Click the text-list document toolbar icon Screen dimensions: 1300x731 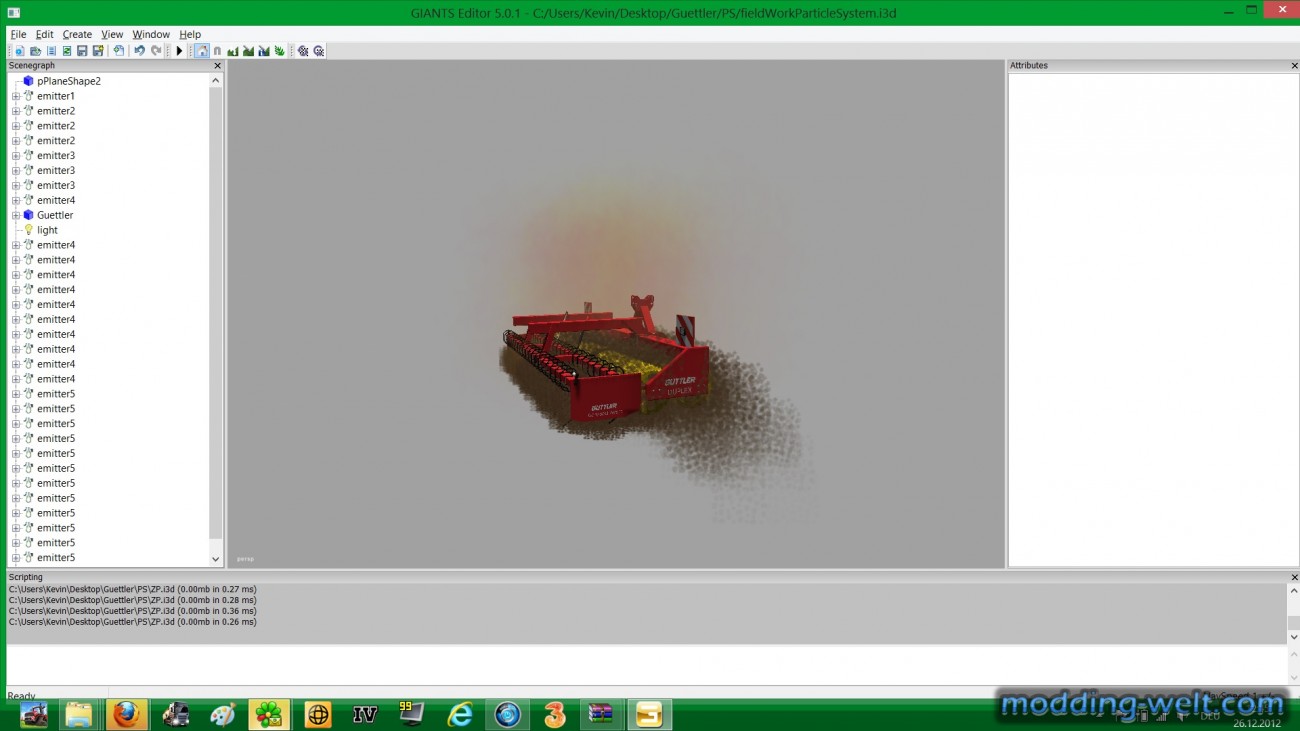click(x=51, y=51)
